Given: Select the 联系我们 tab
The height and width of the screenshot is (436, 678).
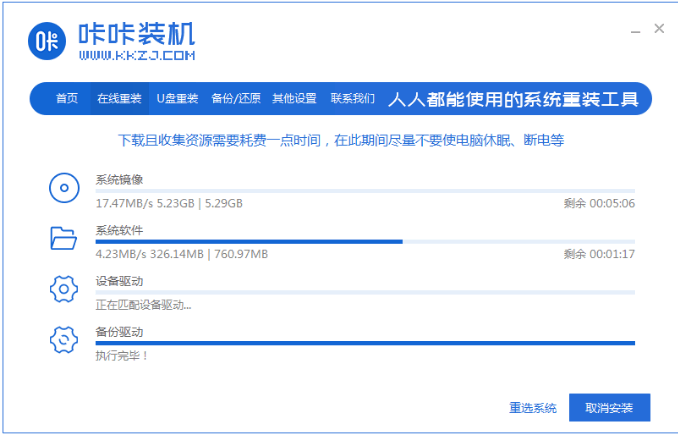Looking at the screenshot, I should [x=353, y=98].
